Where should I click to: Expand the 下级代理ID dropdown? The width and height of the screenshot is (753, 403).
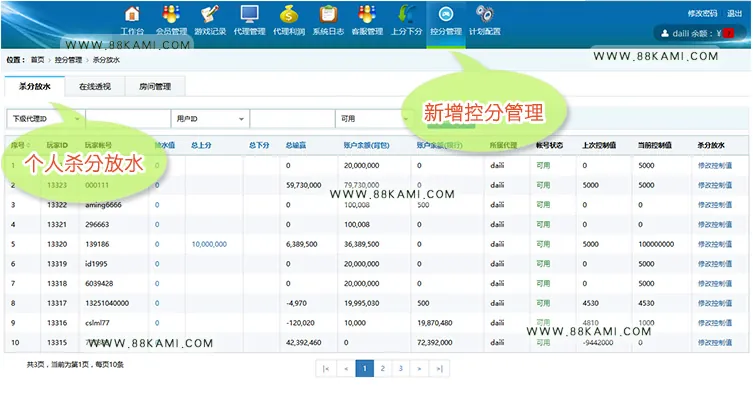tap(46, 119)
